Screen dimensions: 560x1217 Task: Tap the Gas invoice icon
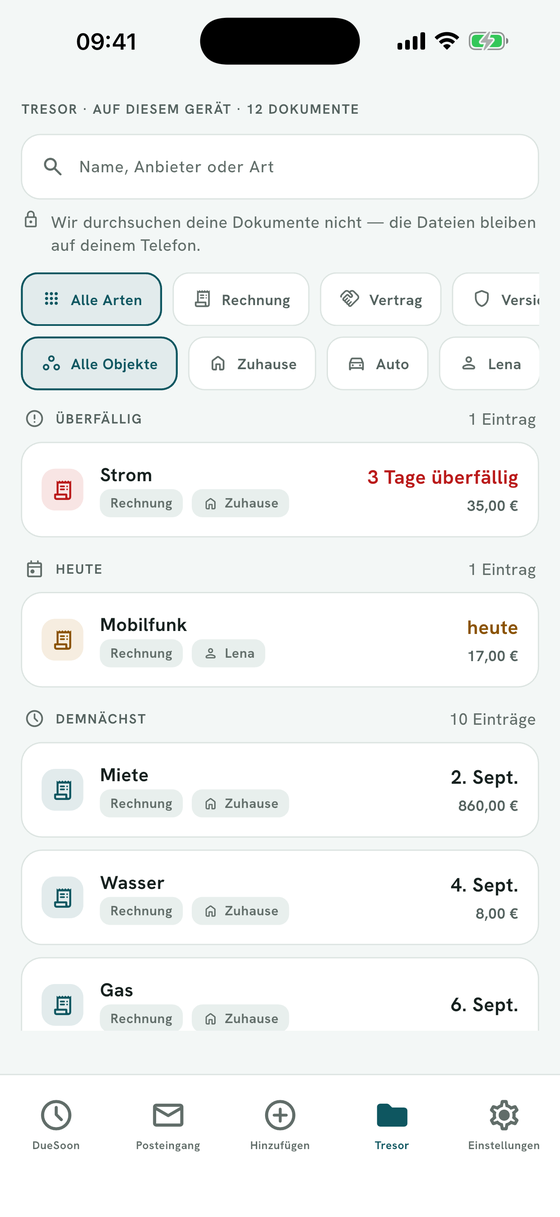pos(62,1005)
